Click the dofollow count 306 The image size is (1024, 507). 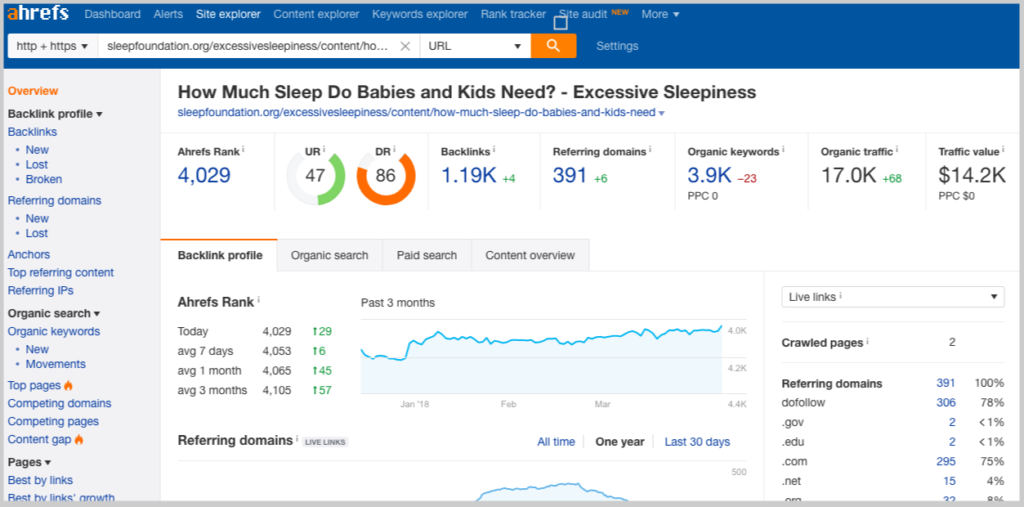coord(946,402)
